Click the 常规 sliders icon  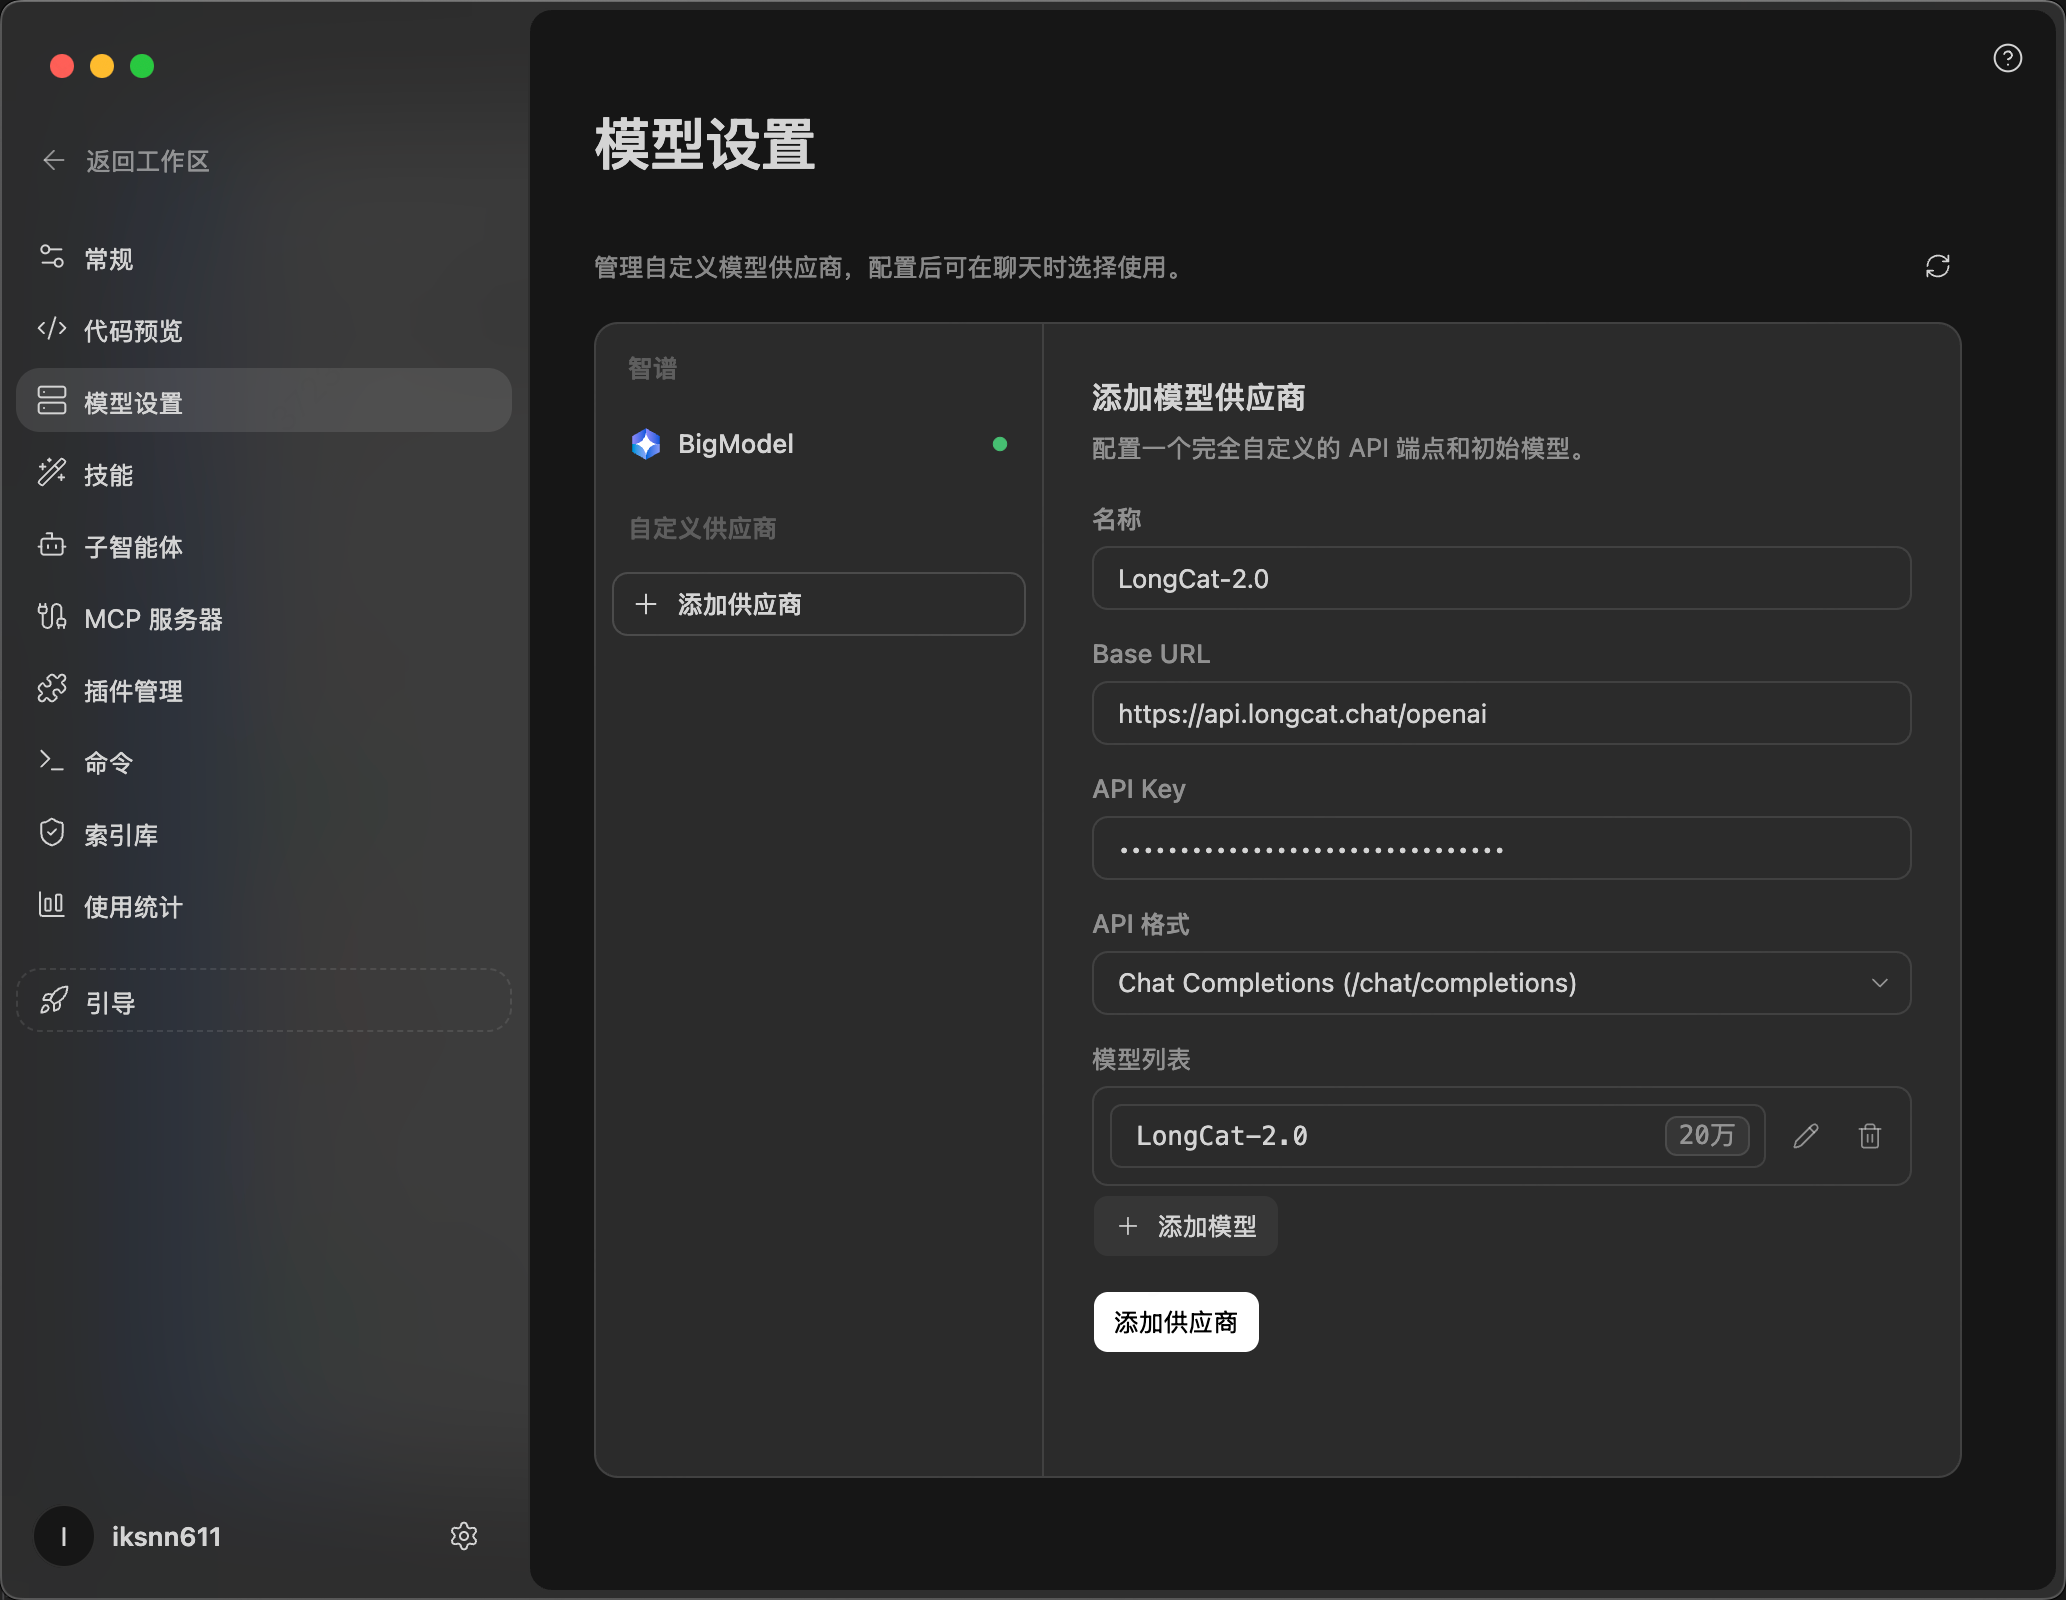click(52, 257)
